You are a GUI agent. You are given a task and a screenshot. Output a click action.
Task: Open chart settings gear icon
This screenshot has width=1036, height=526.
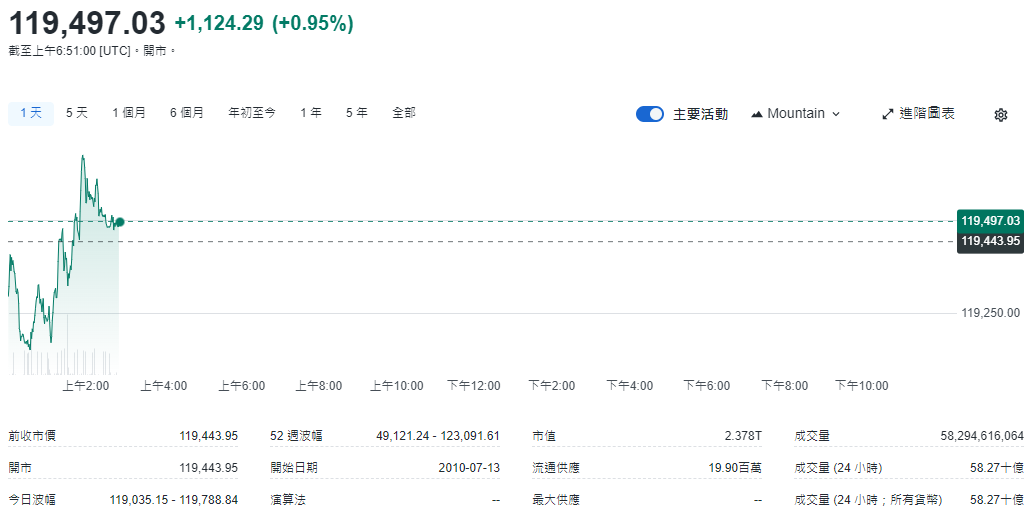point(1000,115)
